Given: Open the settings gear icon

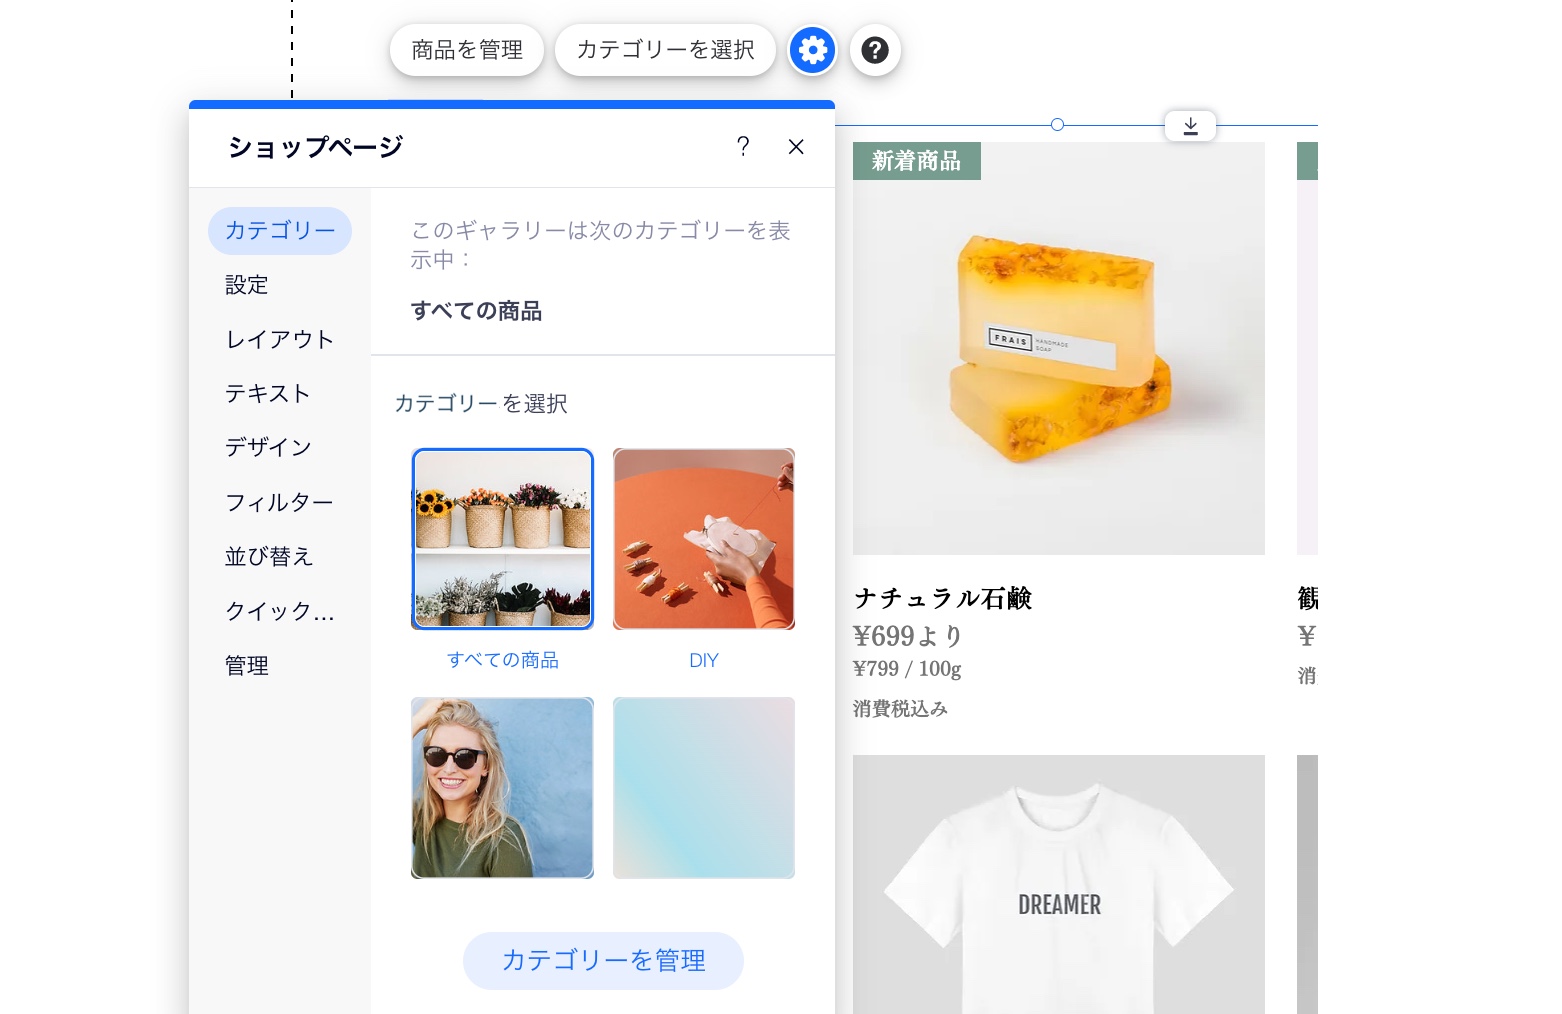Looking at the screenshot, I should pos(812,50).
